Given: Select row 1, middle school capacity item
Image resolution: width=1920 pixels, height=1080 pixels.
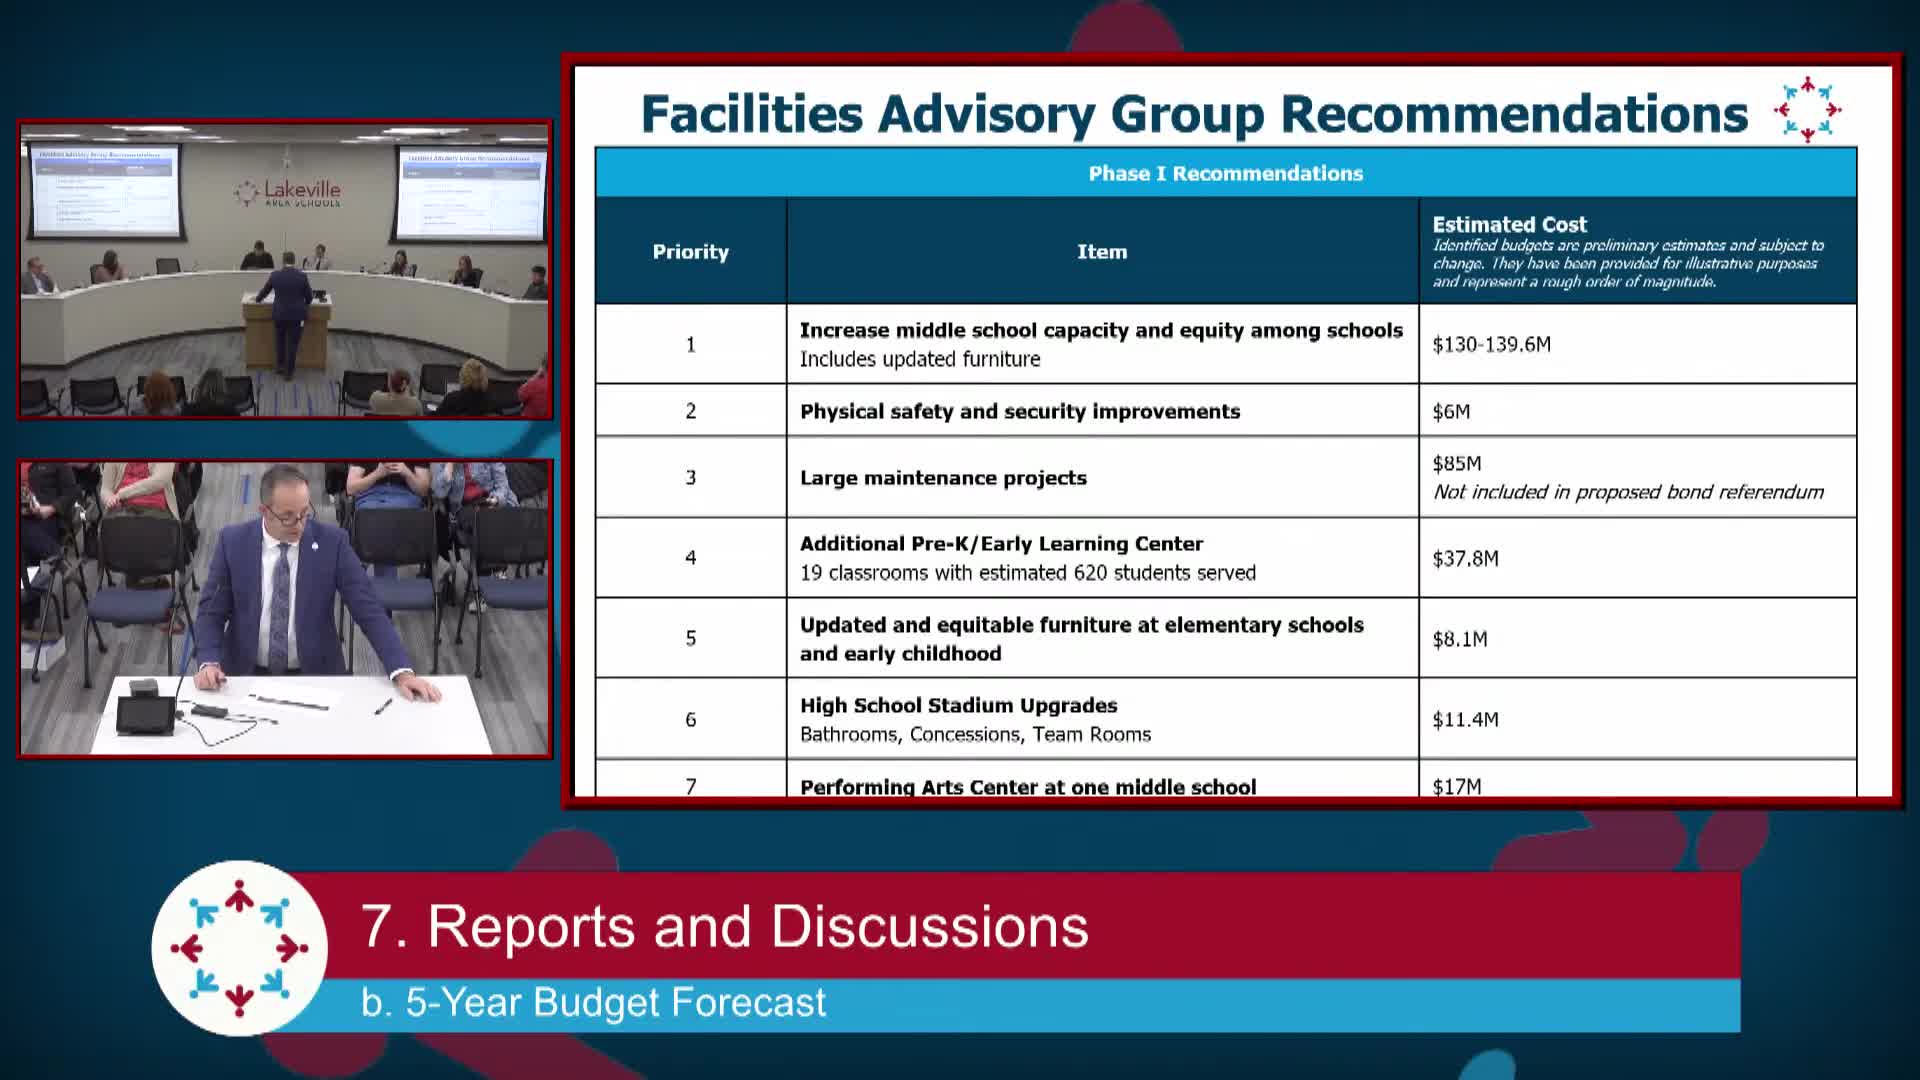Looking at the screenshot, I should coord(1100,343).
